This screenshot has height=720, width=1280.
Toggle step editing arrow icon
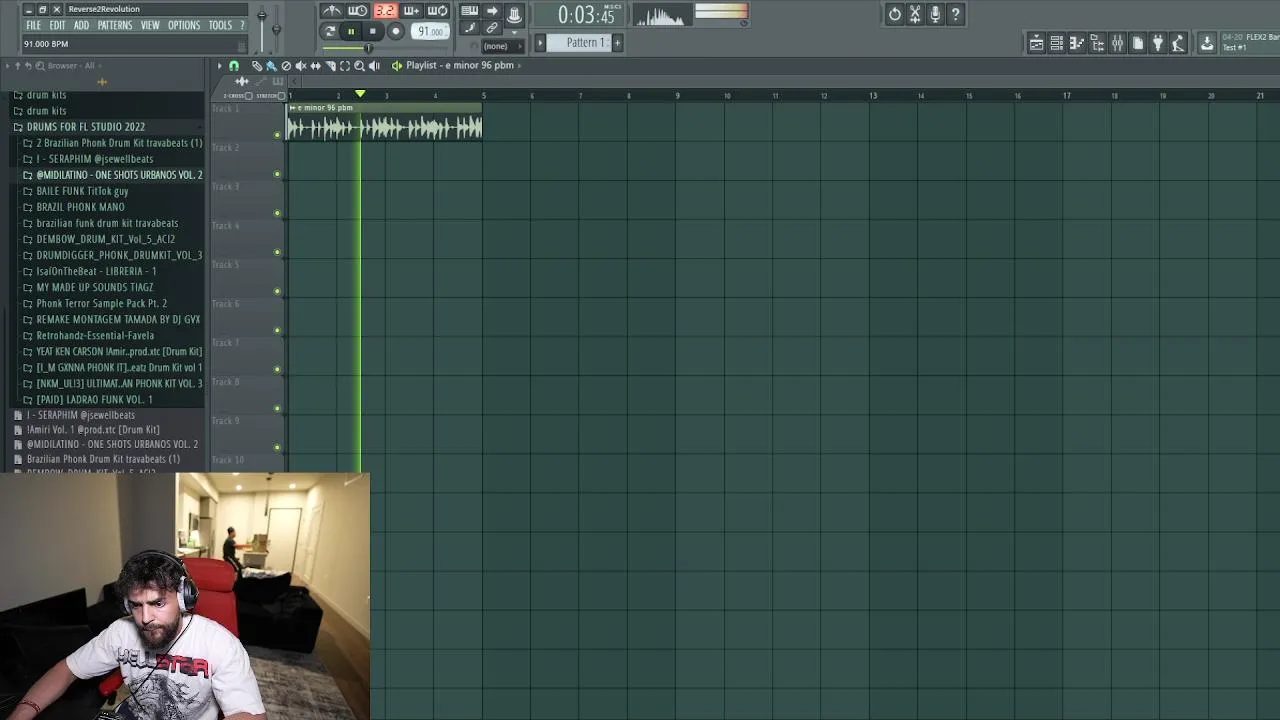point(492,12)
